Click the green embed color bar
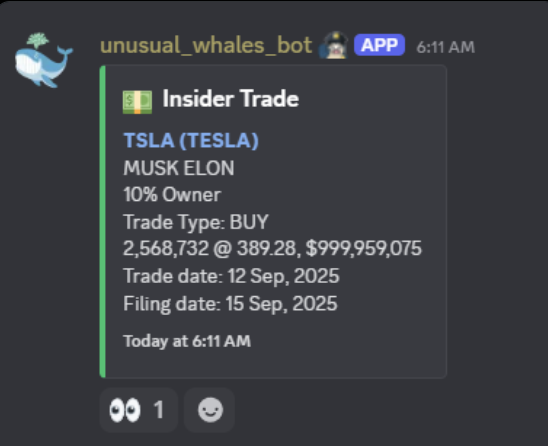548x446 pixels. click(x=102, y=222)
